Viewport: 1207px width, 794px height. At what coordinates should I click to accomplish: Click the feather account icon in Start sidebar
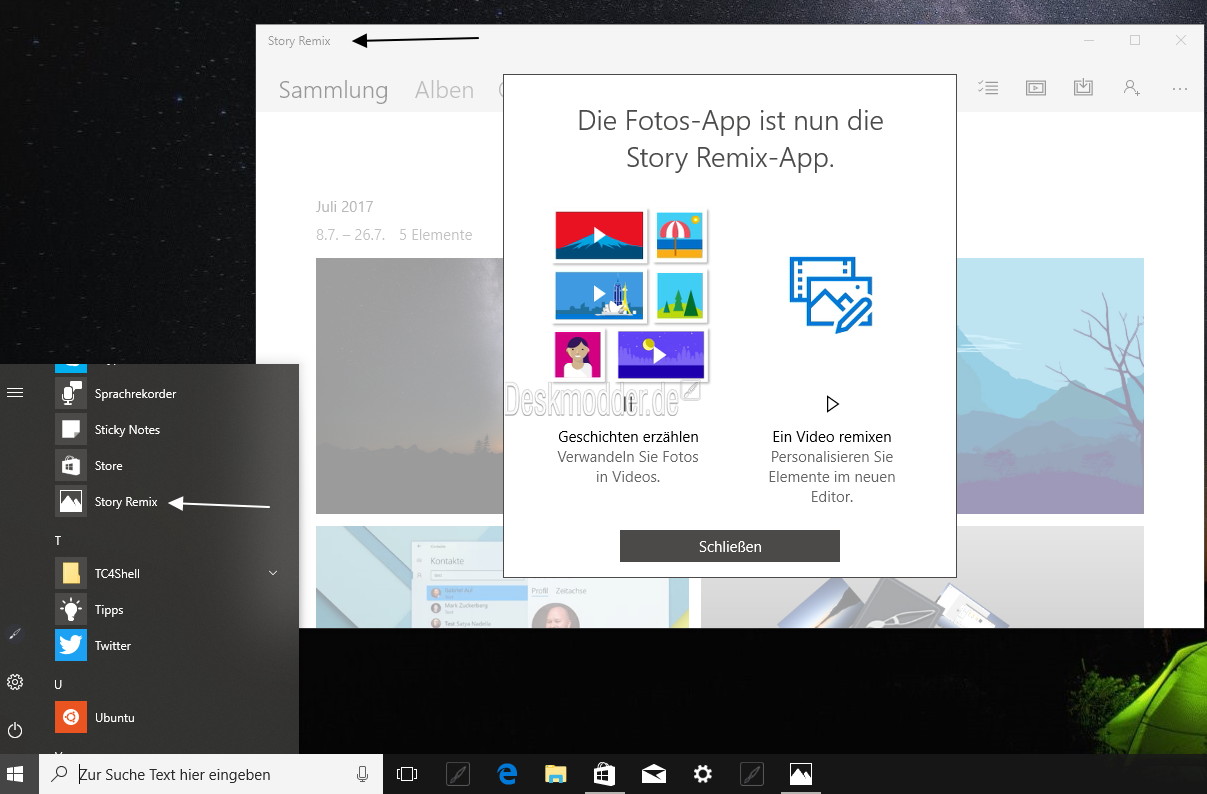(15, 634)
